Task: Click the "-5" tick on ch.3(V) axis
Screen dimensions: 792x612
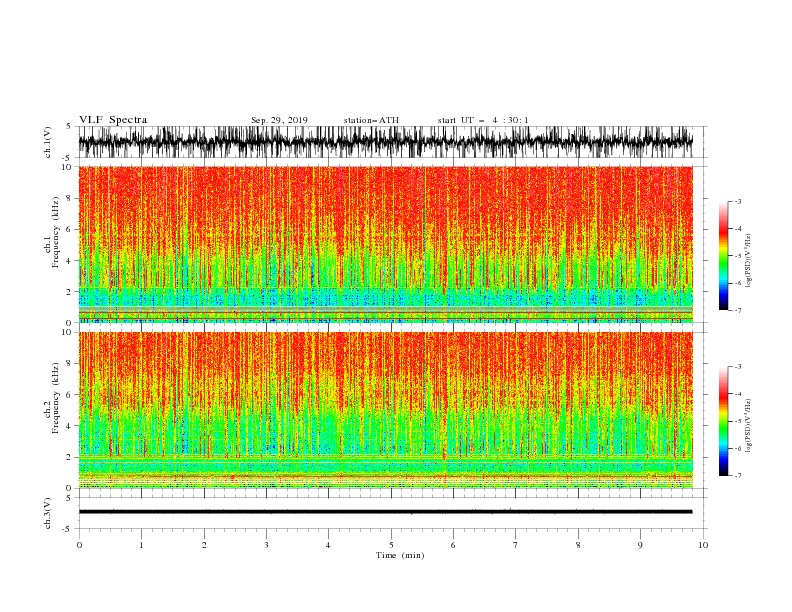Action: pos(68,530)
